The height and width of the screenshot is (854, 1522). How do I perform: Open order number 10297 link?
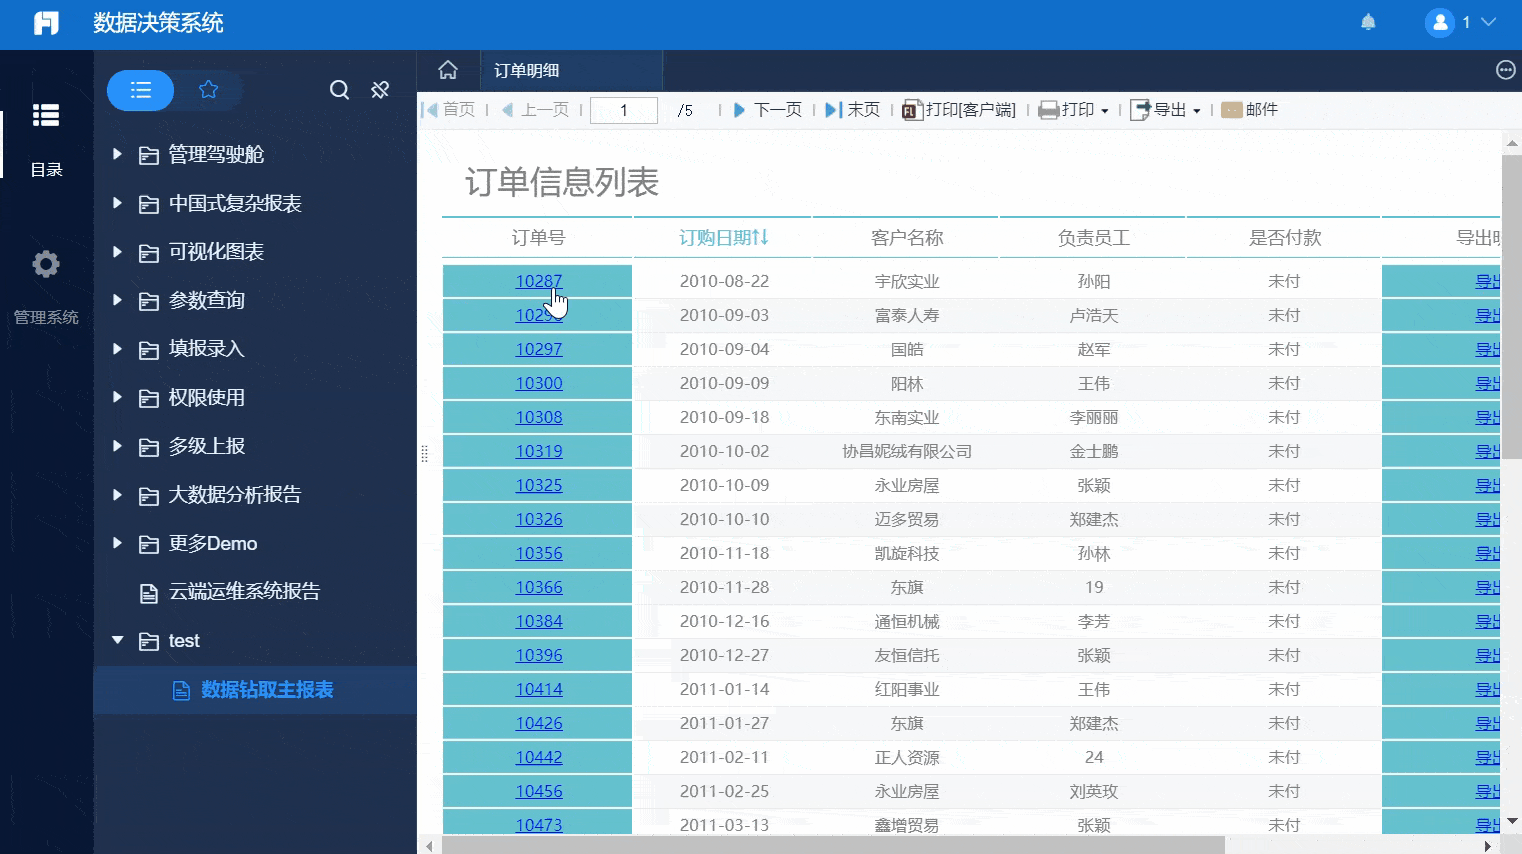click(x=539, y=349)
